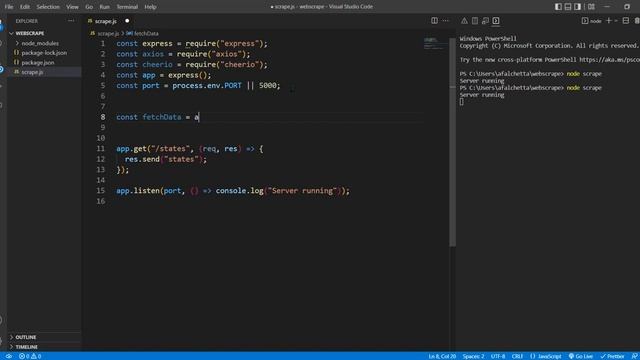Toggle secondary side bar layout icon
Image resolution: width=640 pixels, height=360 pixels.
pos(578,7)
